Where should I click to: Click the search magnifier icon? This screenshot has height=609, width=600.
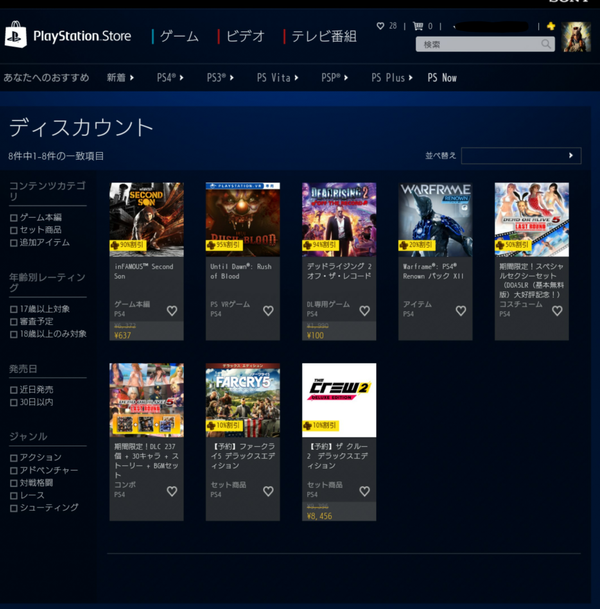tap(546, 44)
